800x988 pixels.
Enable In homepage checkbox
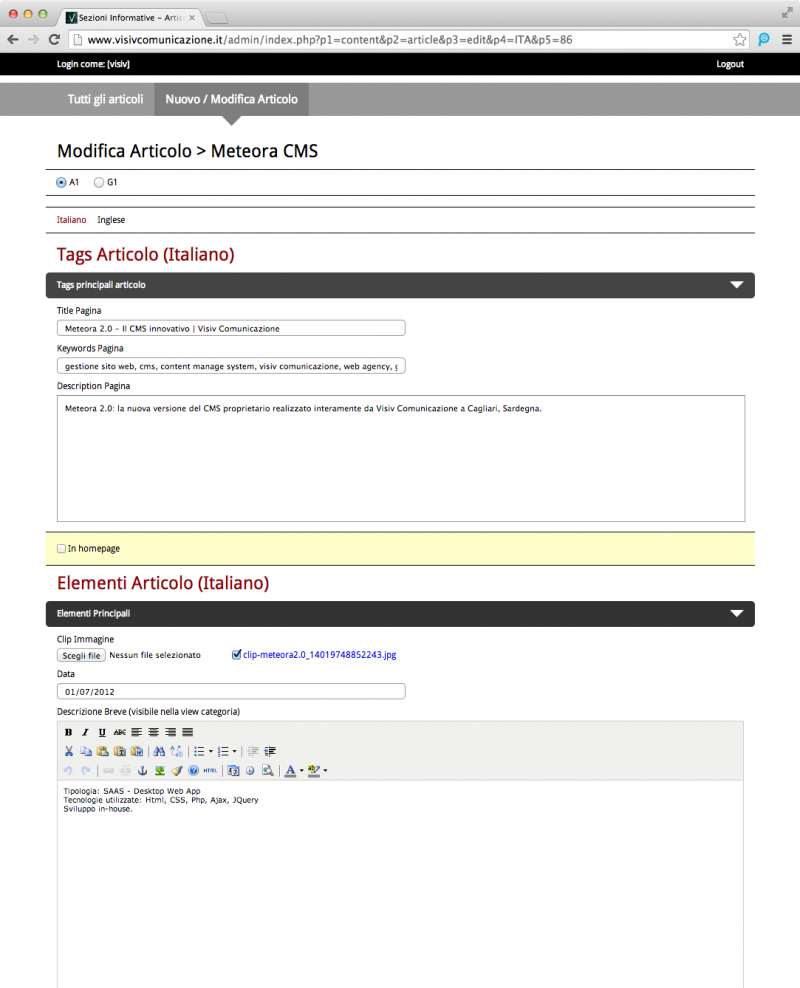coord(61,548)
